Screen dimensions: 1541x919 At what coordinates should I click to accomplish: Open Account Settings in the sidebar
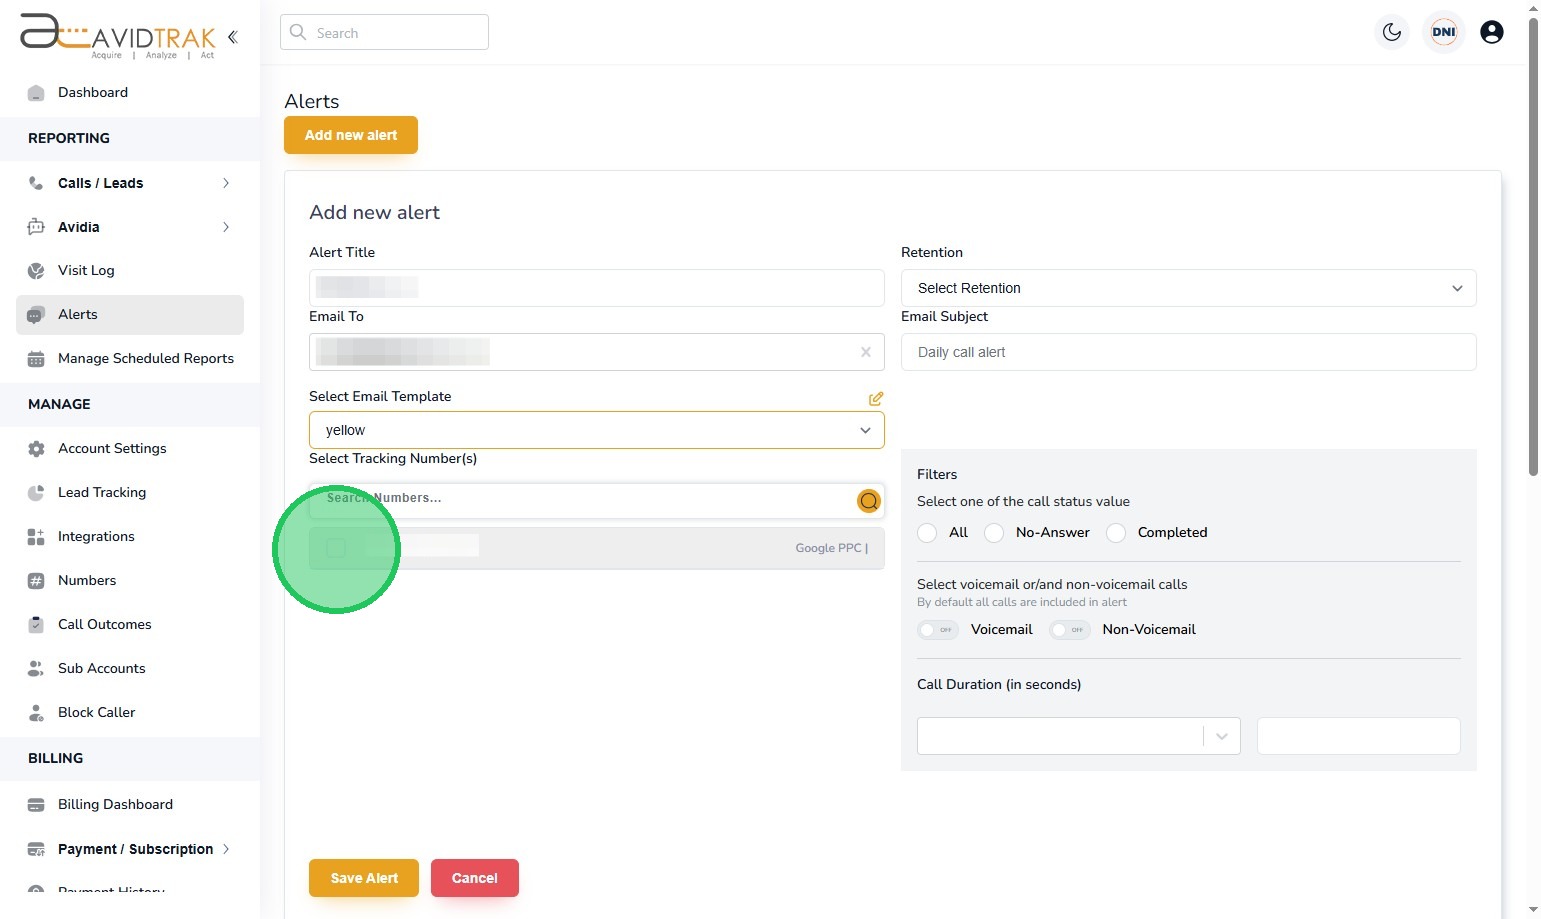pos(112,448)
